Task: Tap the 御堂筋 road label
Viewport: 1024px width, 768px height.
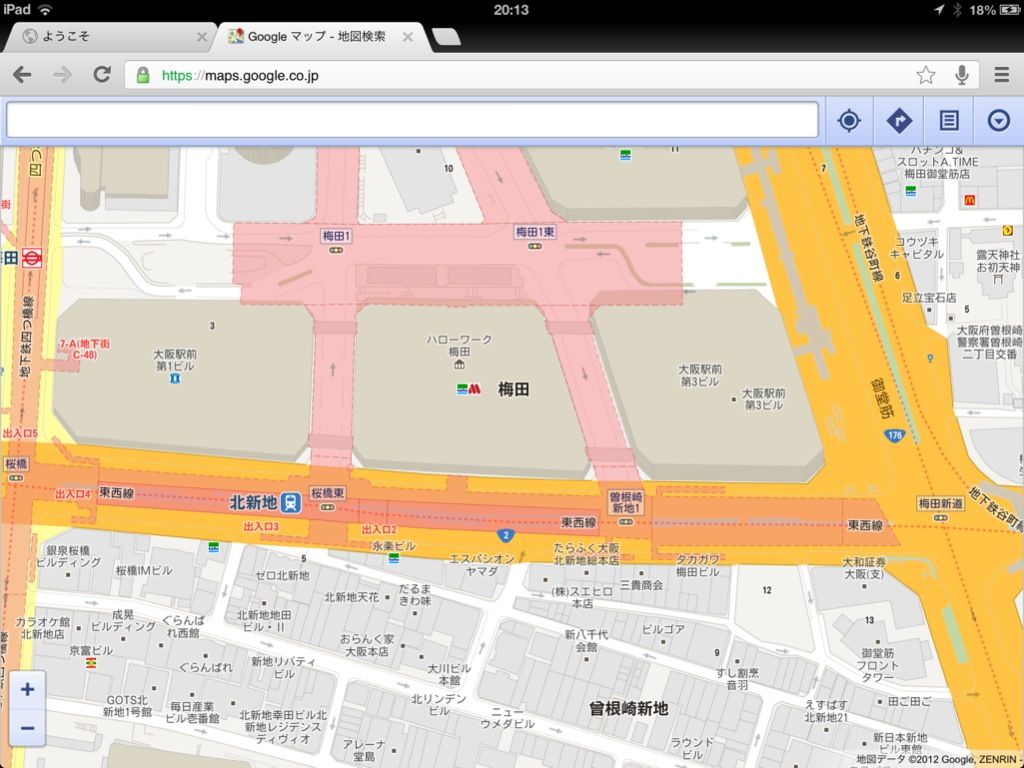Action: (x=884, y=398)
